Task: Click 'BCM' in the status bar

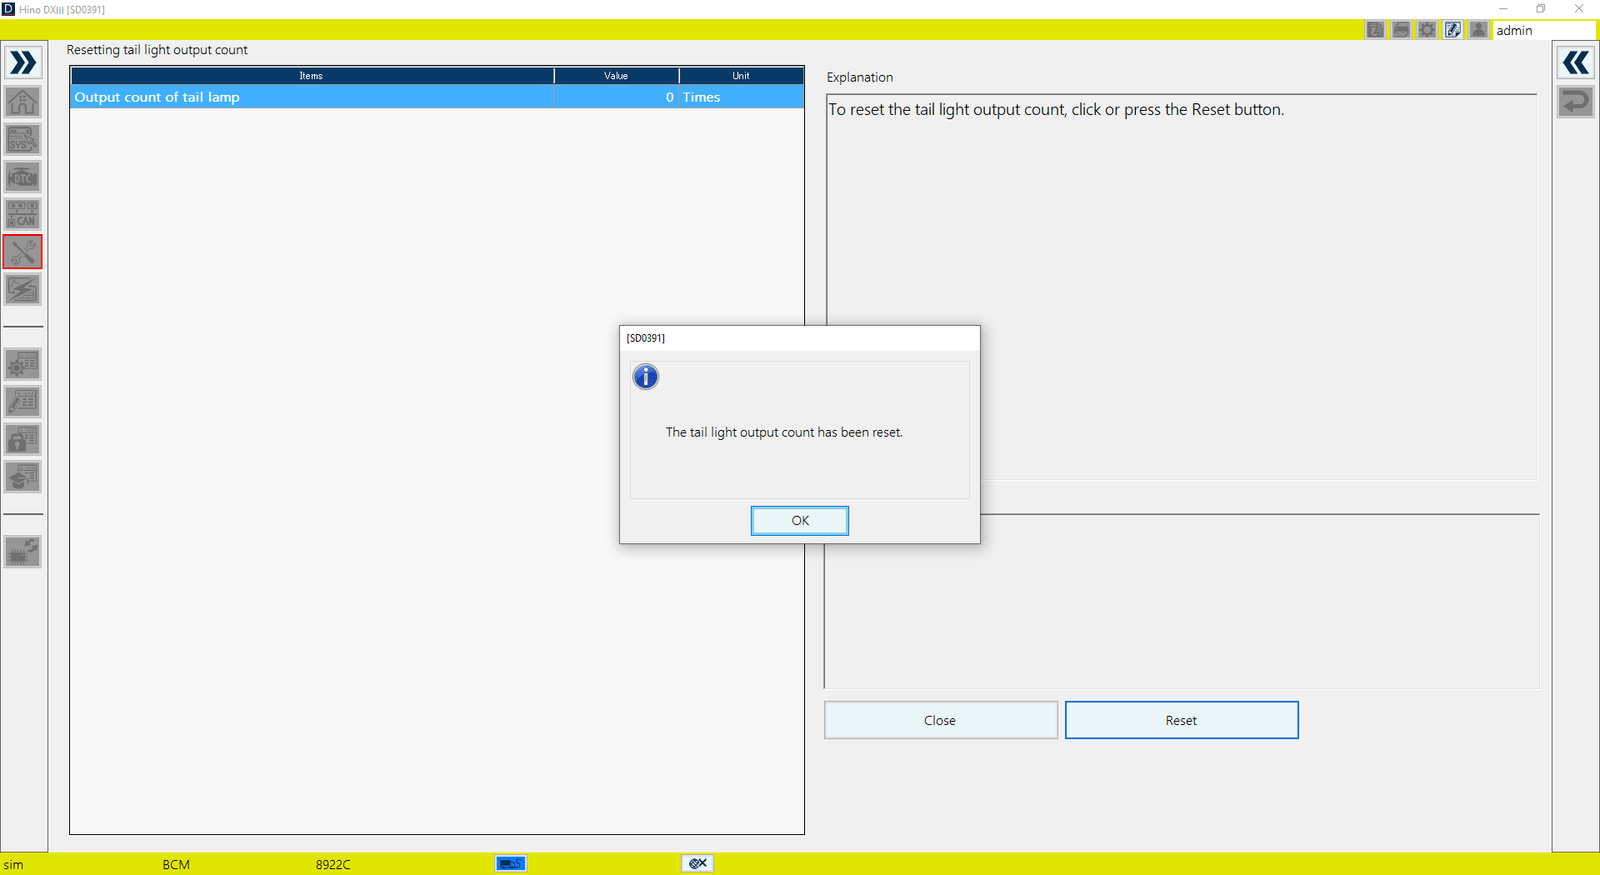Action: [176, 864]
